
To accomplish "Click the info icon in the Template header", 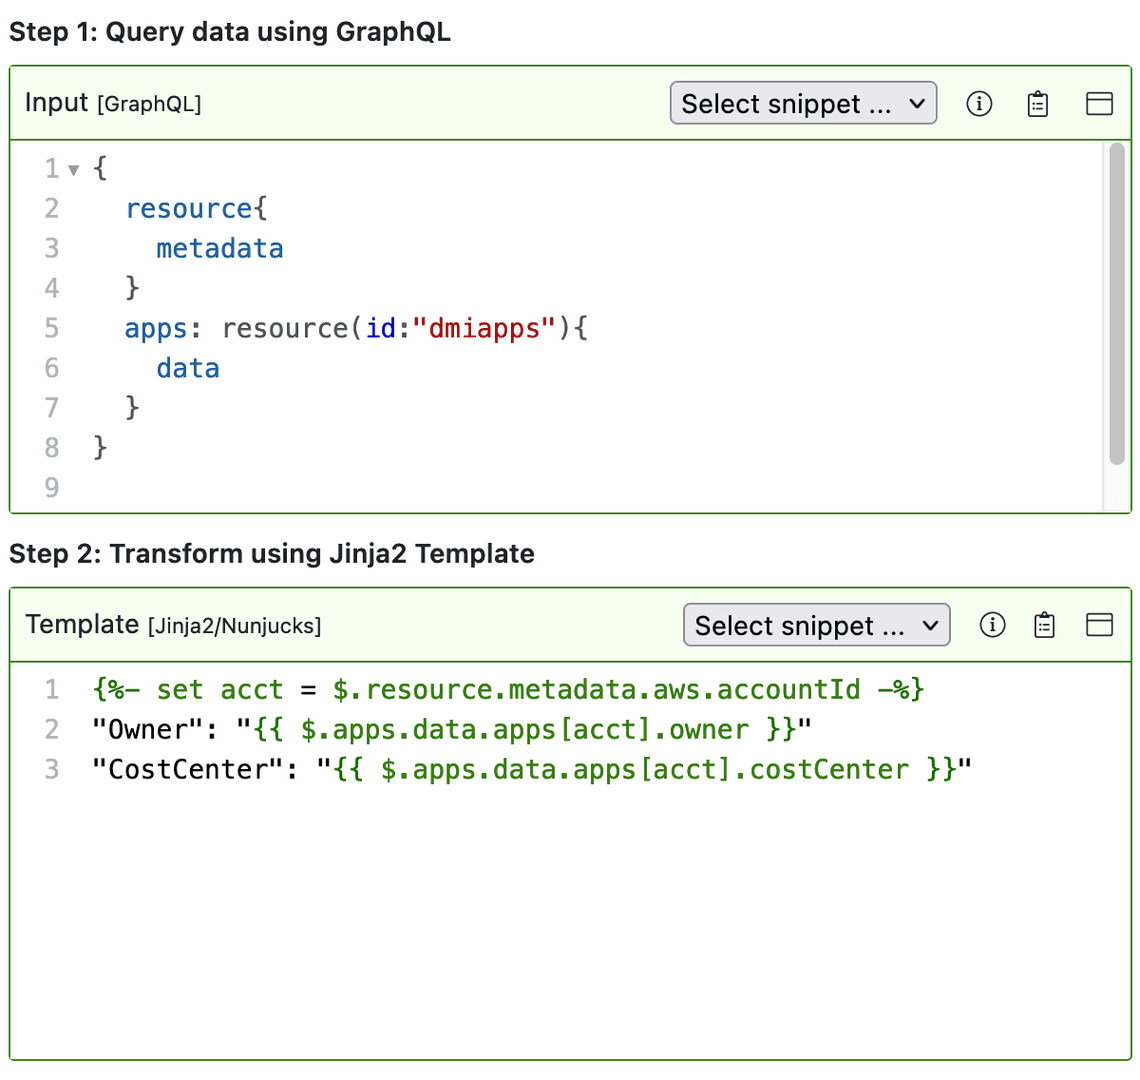I will click(992, 625).
